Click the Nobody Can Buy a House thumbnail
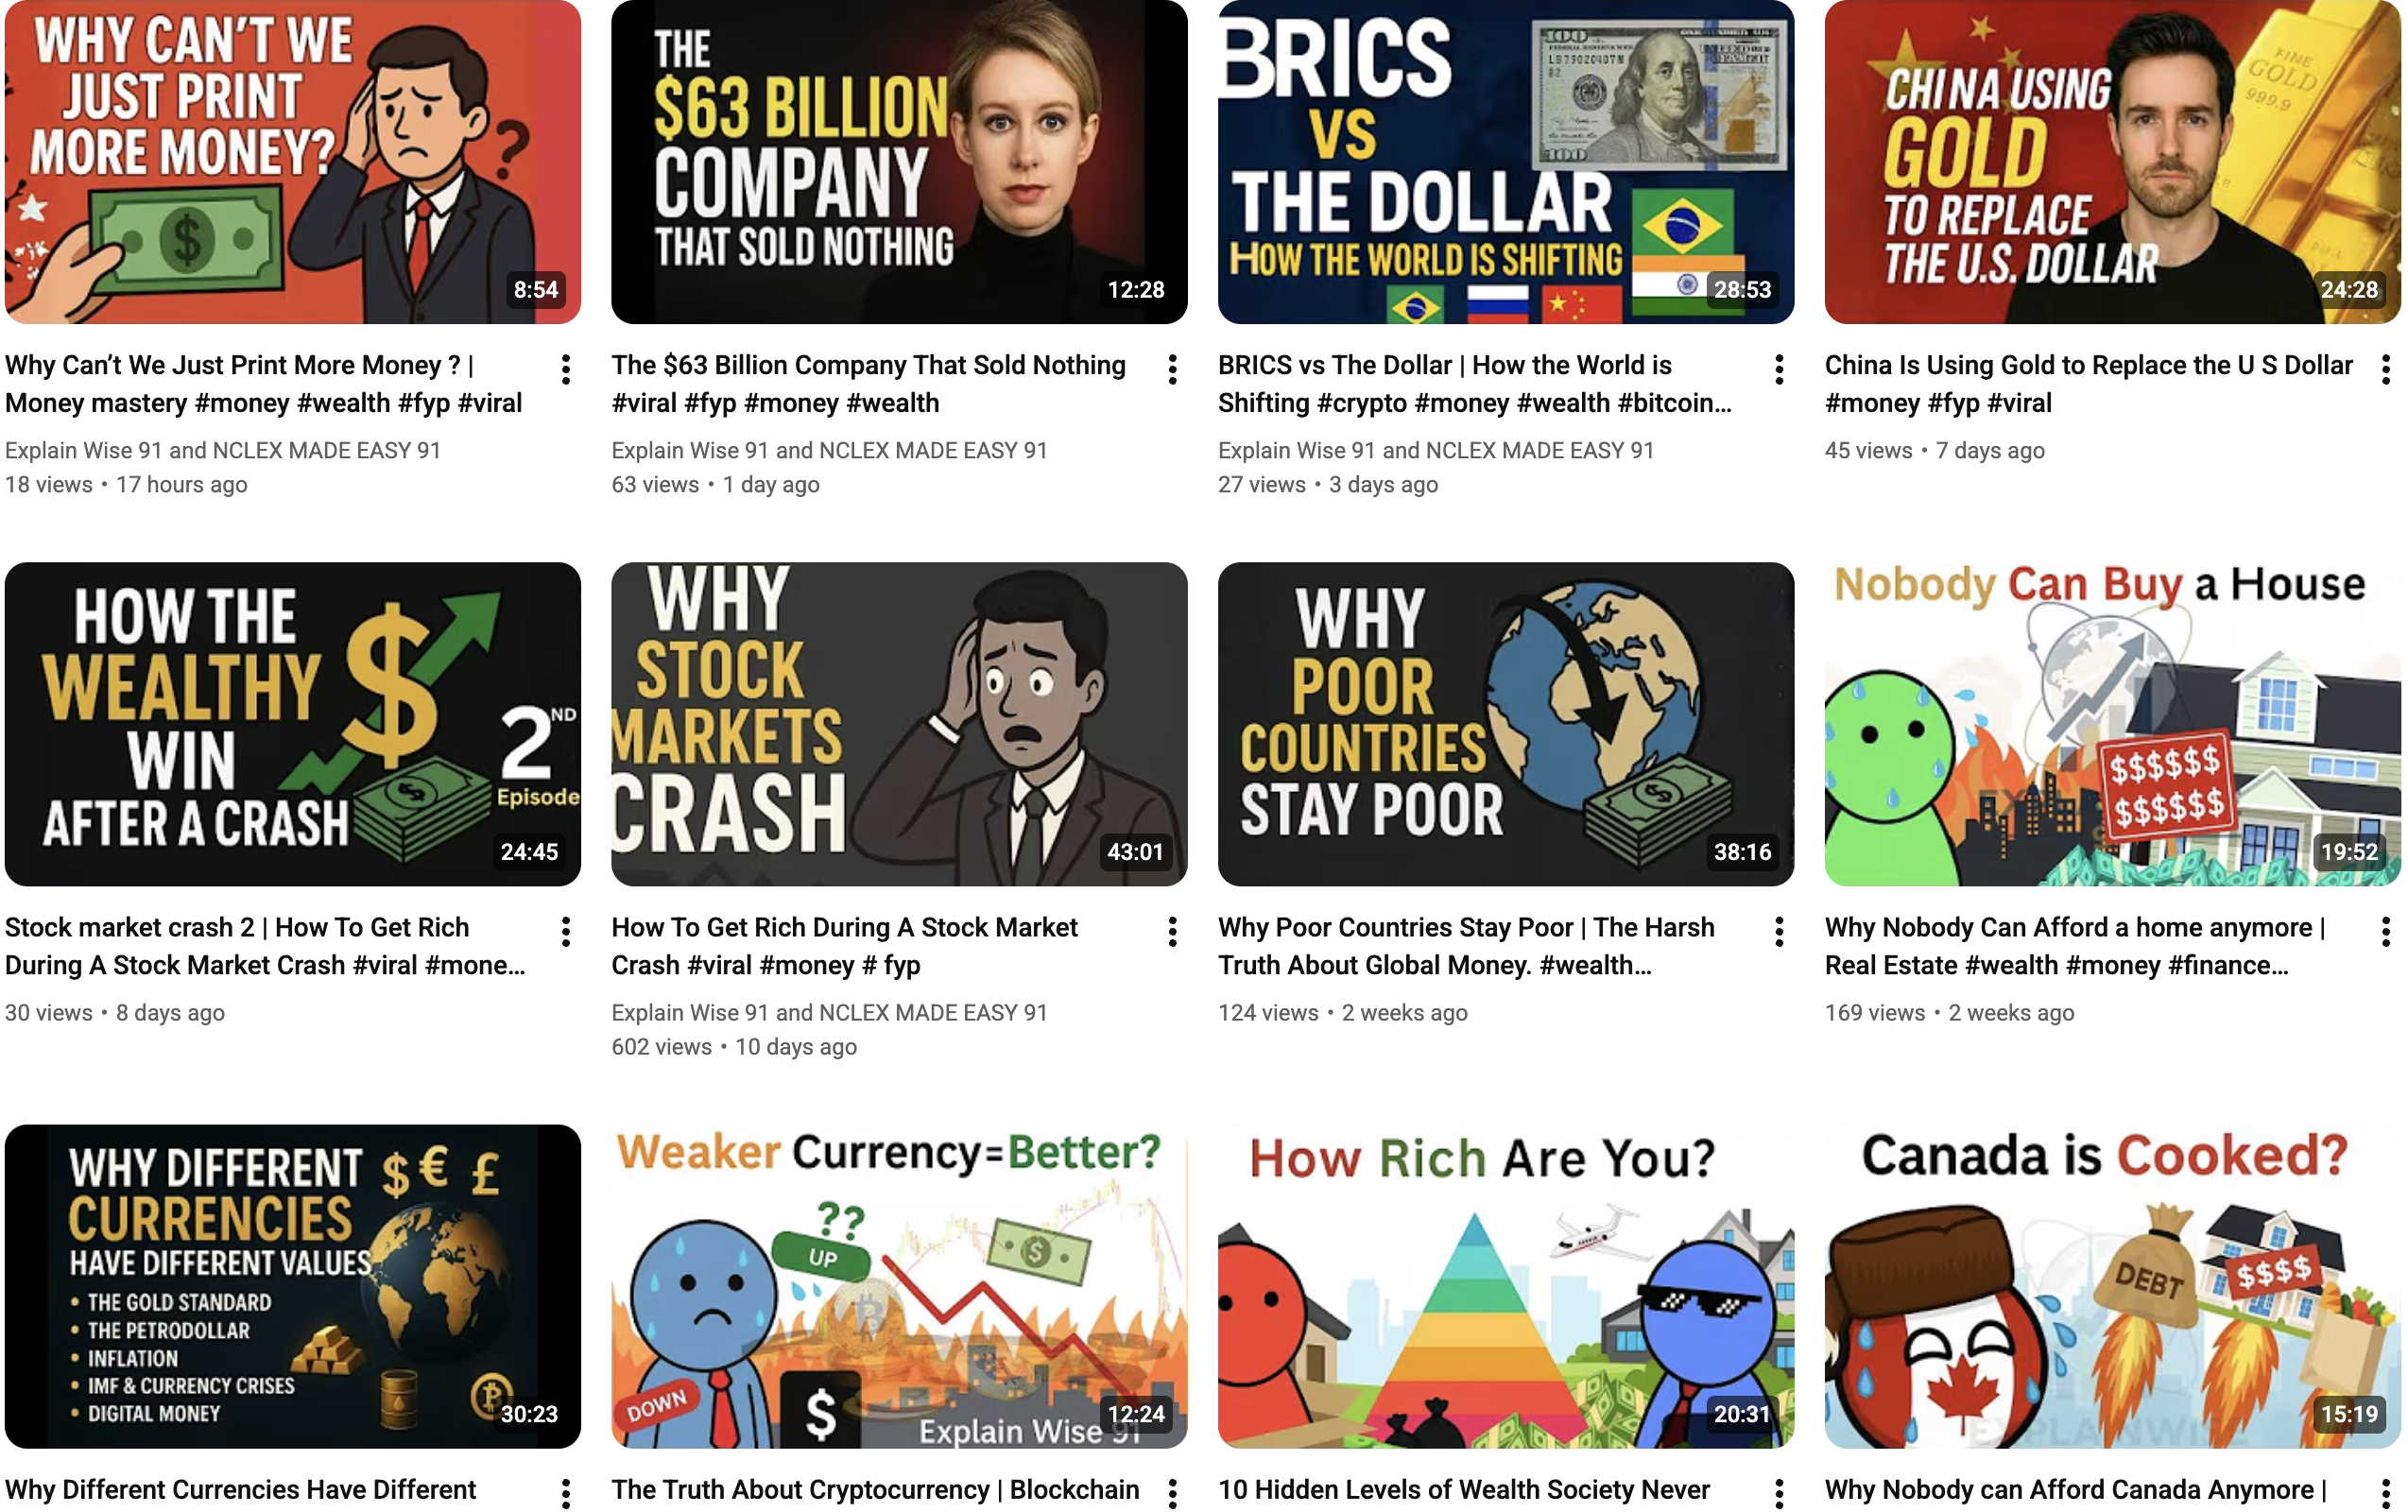Viewport: 2408px width, 1512px height. (2112, 724)
